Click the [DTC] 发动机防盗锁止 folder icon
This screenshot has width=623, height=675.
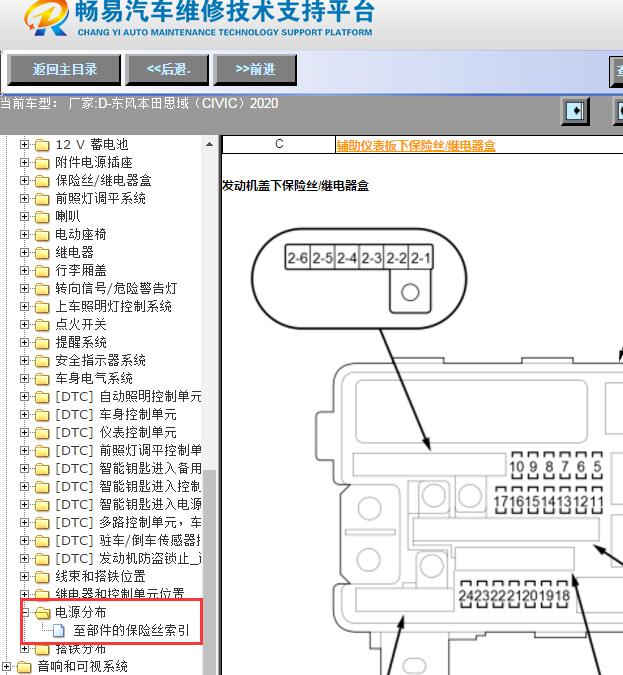42,559
